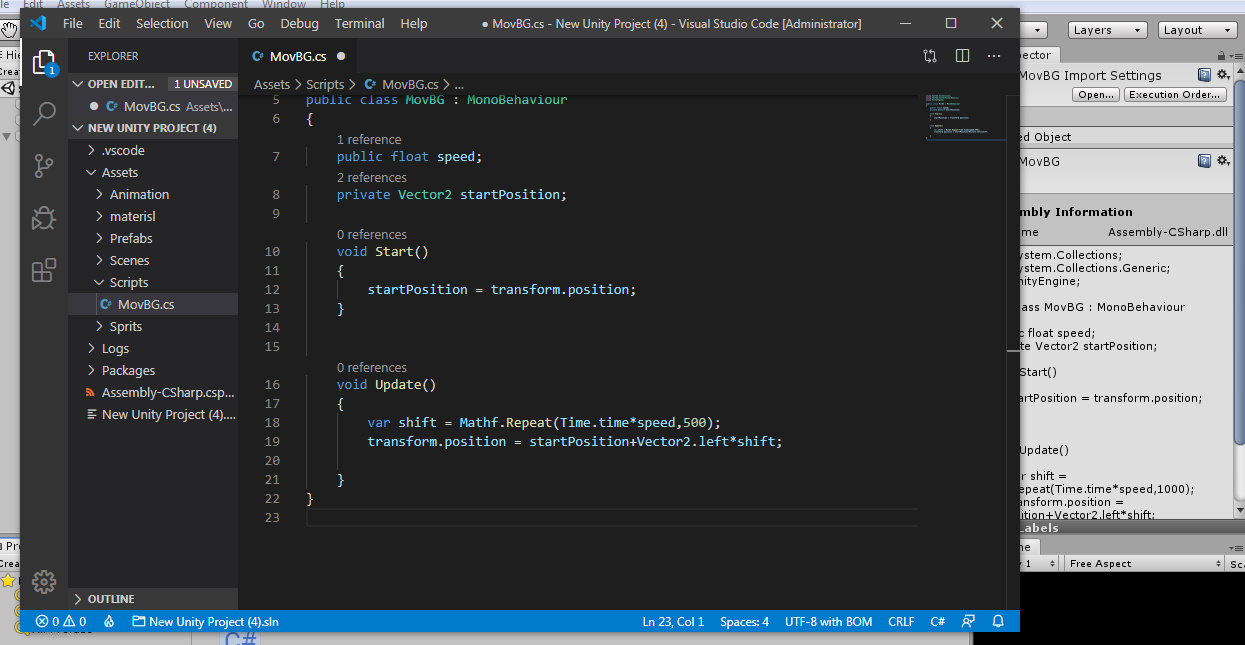Click Execution Order... button in Unity
This screenshot has width=1245, height=645.
pos(1175,95)
